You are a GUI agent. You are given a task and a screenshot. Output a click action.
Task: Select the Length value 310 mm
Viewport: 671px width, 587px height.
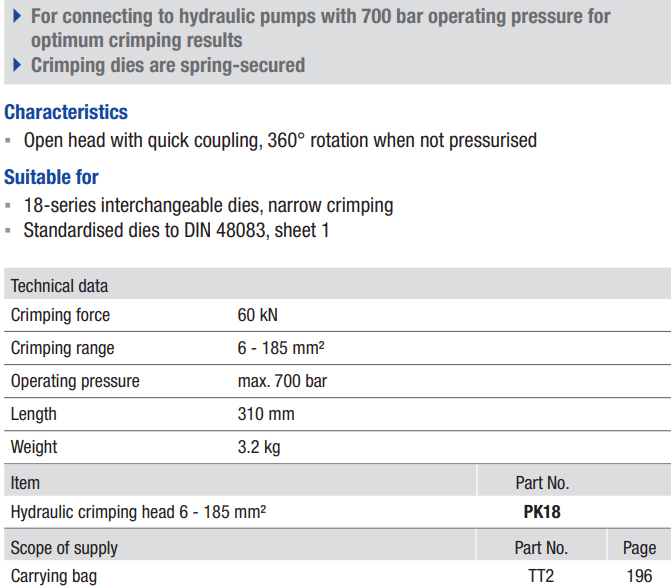tap(266, 414)
